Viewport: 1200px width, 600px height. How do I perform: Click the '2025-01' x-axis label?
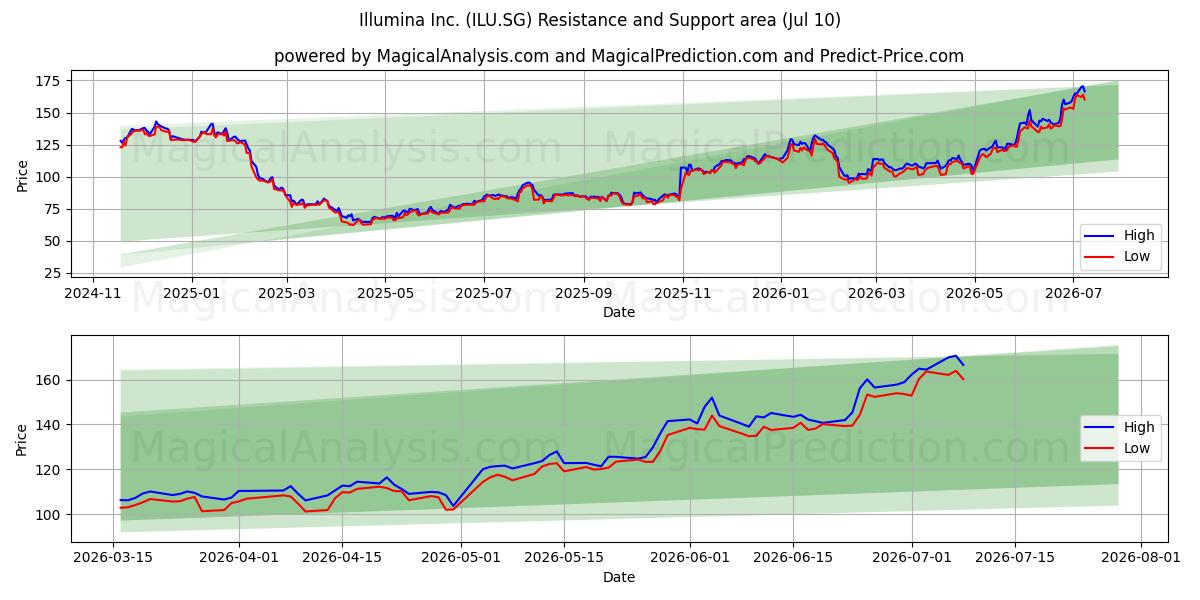191,294
